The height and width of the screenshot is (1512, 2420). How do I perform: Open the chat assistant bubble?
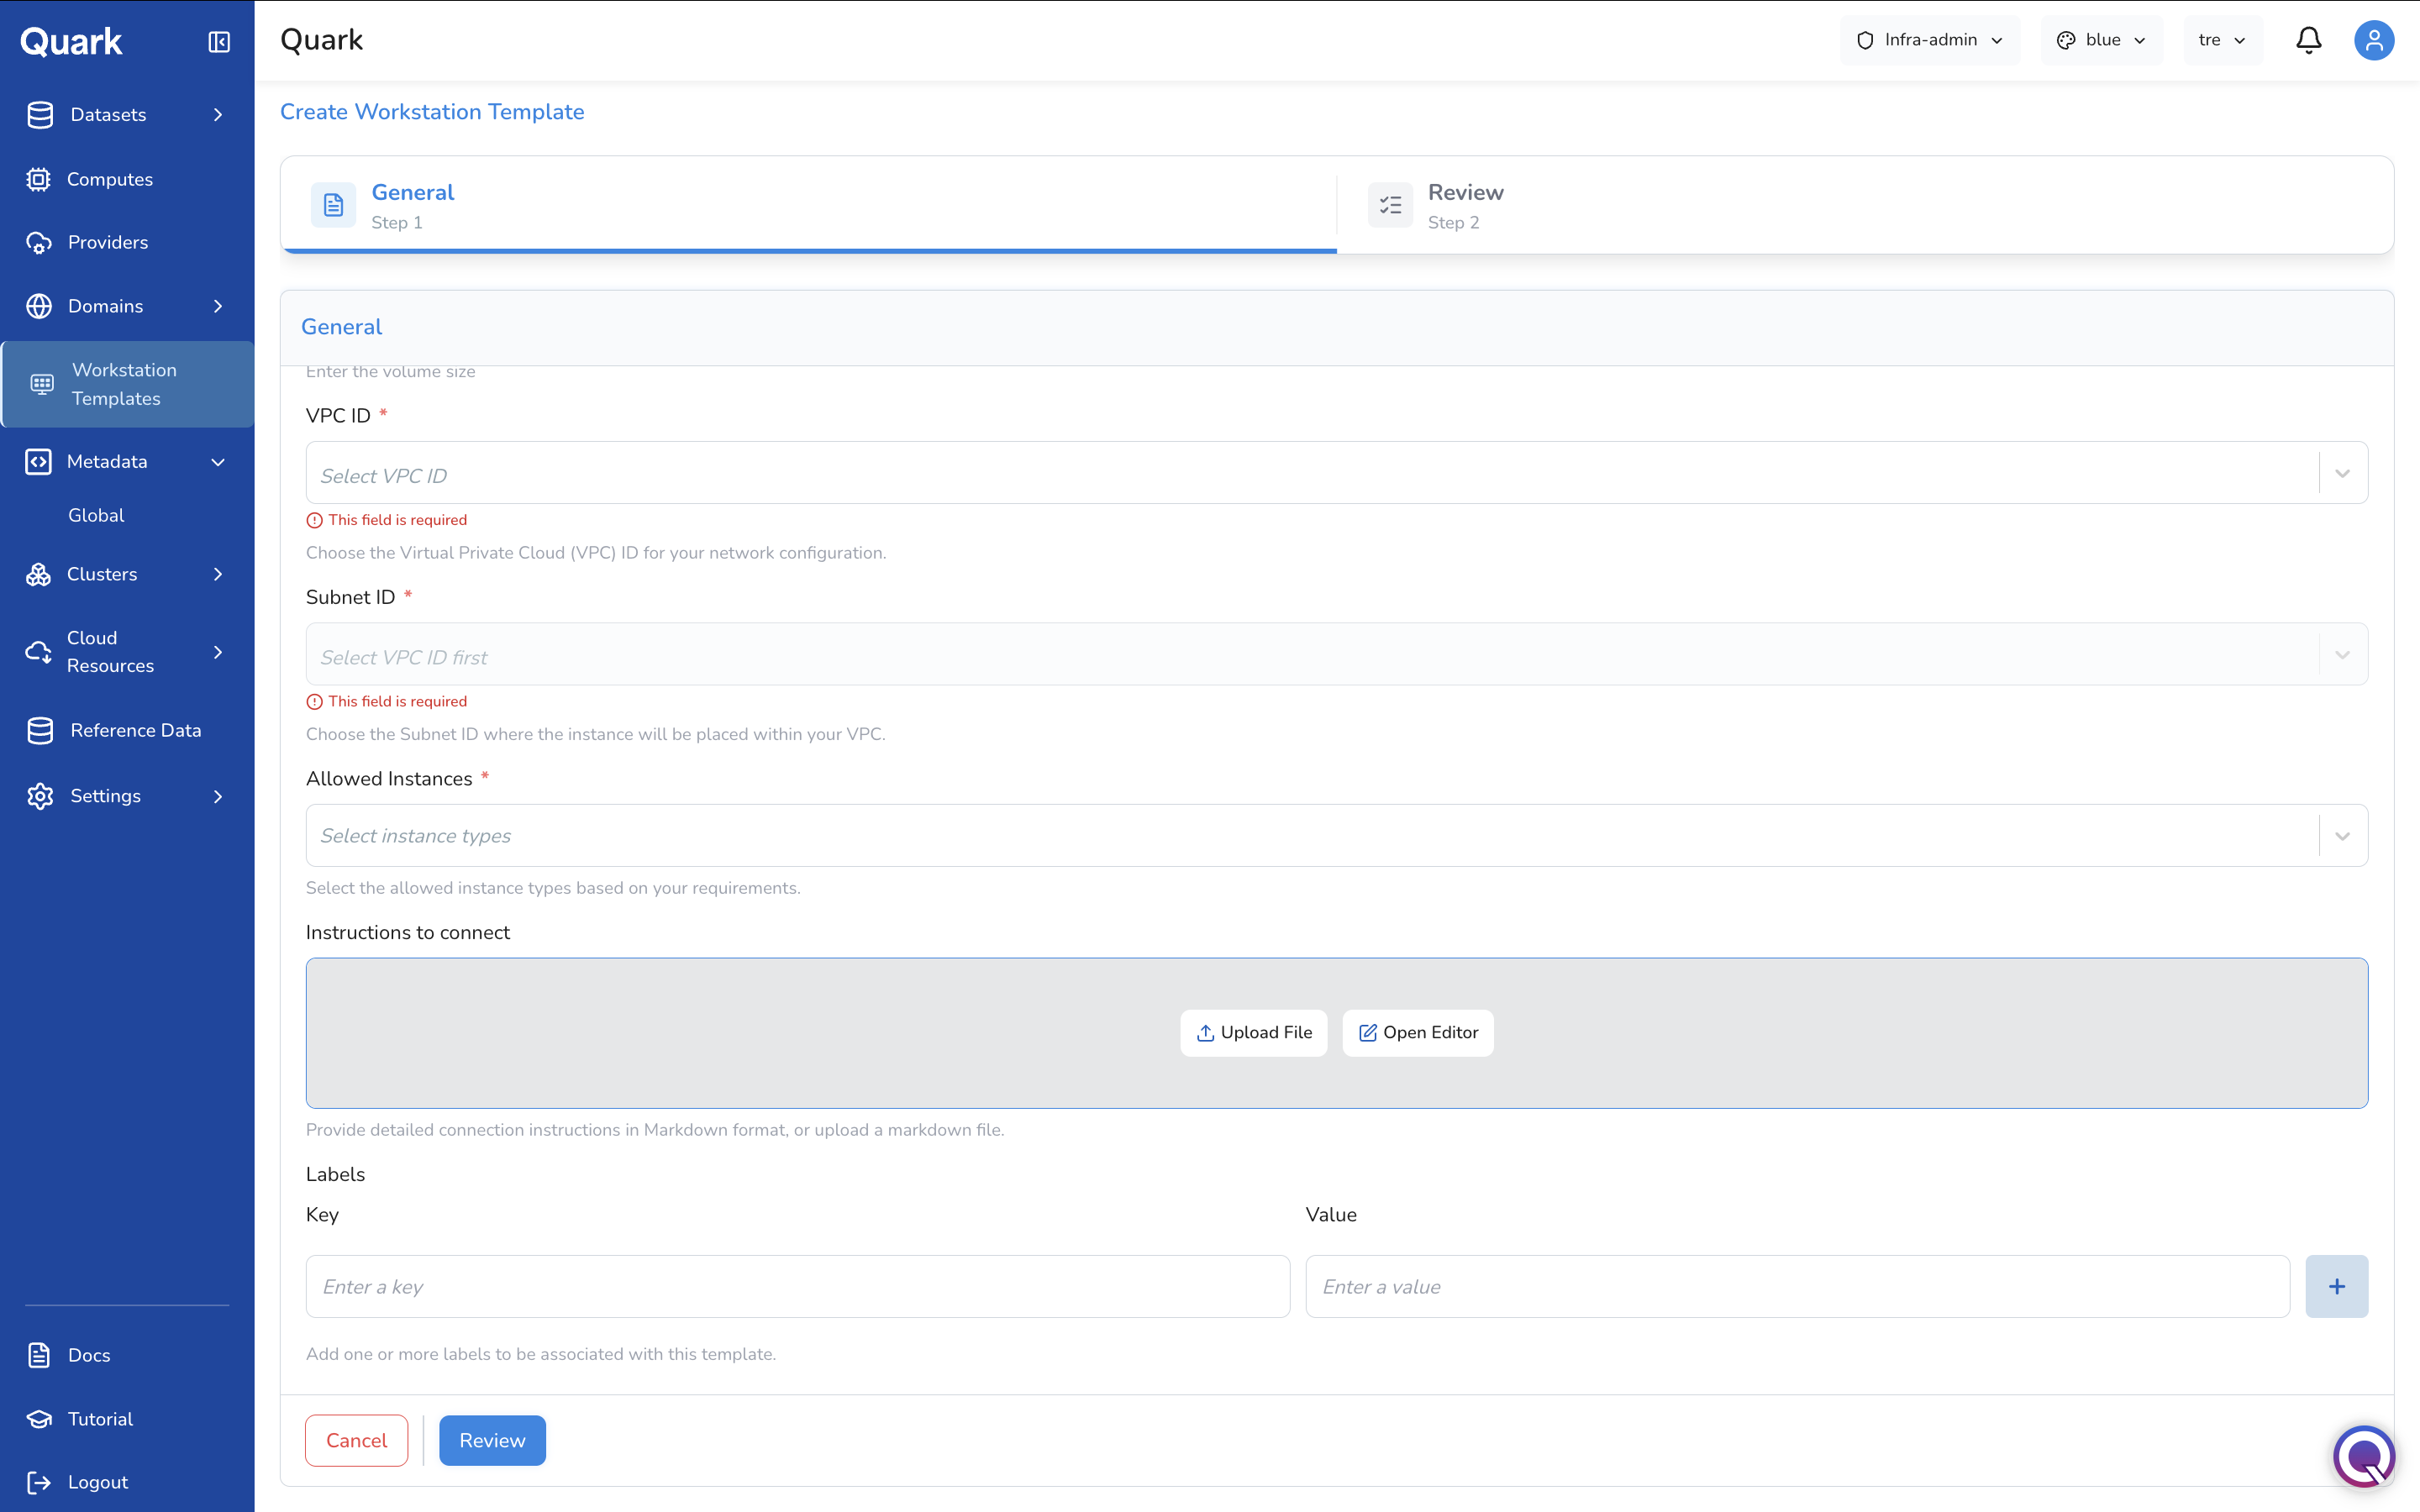click(2364, 1455)
